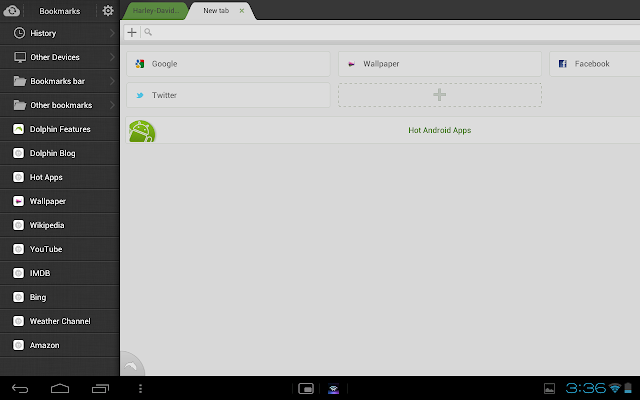Open the system overflow menu dots
This screenshot has height=400, width=640.
coord(140,389)
